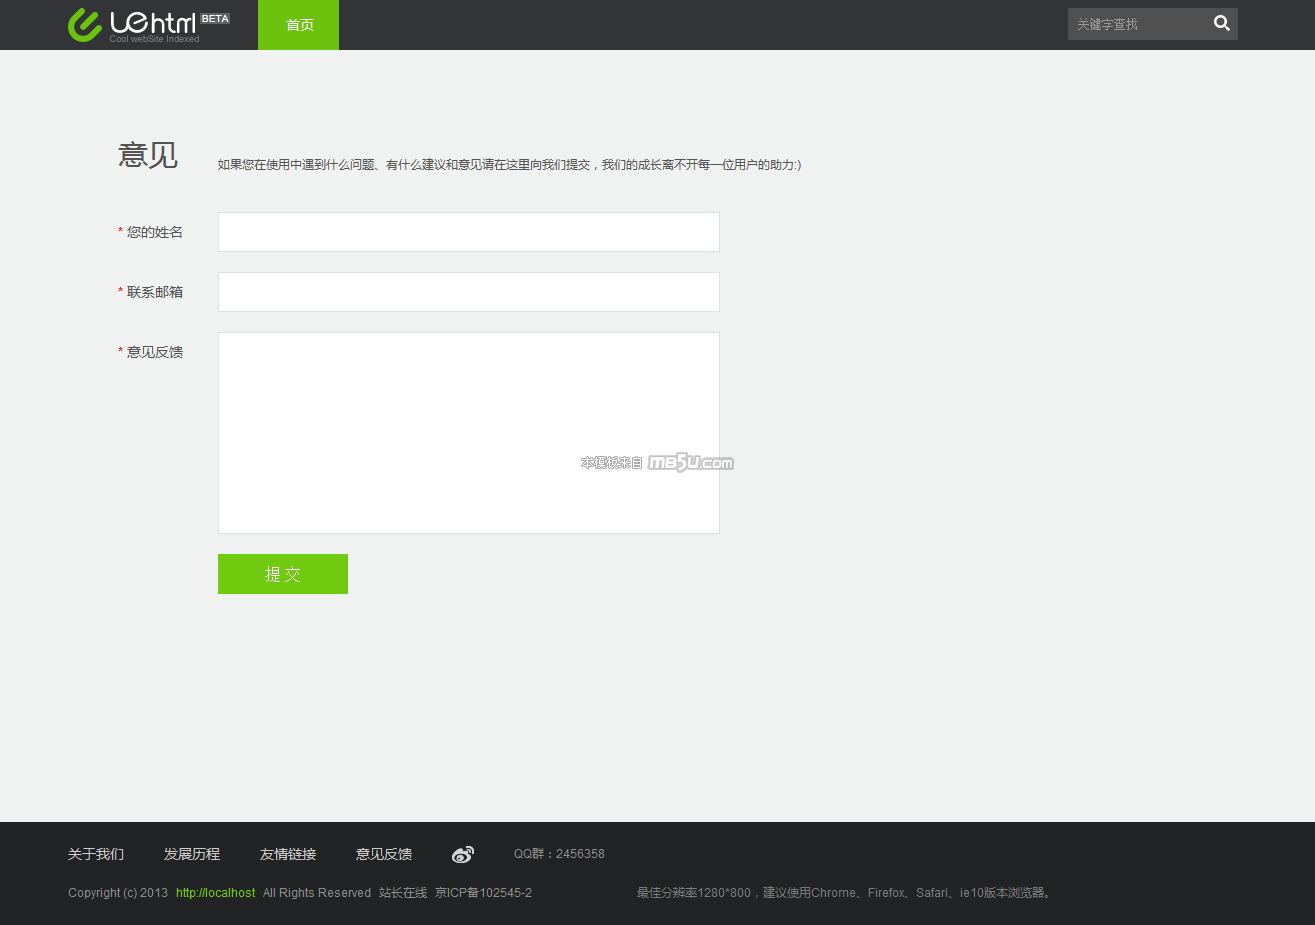Screen dimensions: 1315x925
Task: Click the green uehtml logo icon
Action: point(84,25)
